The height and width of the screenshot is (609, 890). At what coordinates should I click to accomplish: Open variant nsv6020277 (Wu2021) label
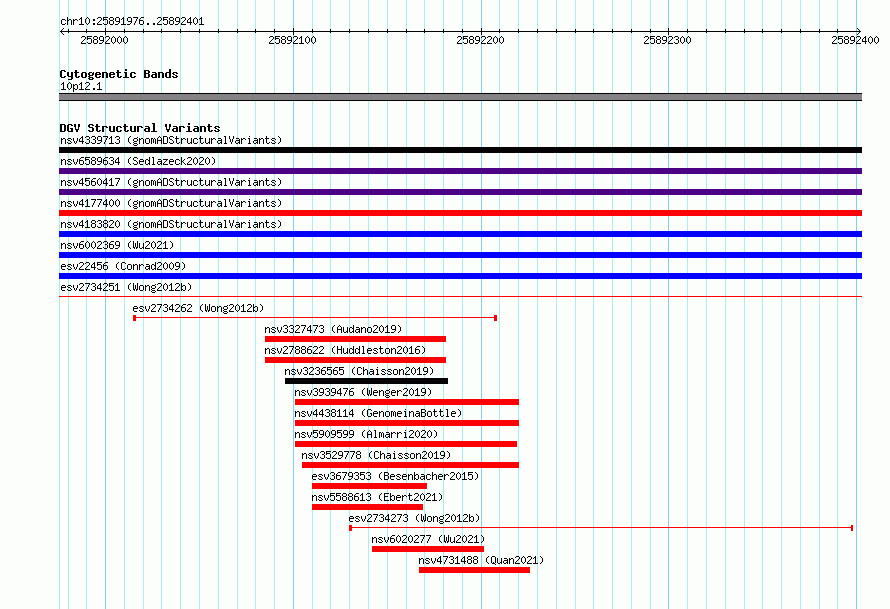pos(428,539)
